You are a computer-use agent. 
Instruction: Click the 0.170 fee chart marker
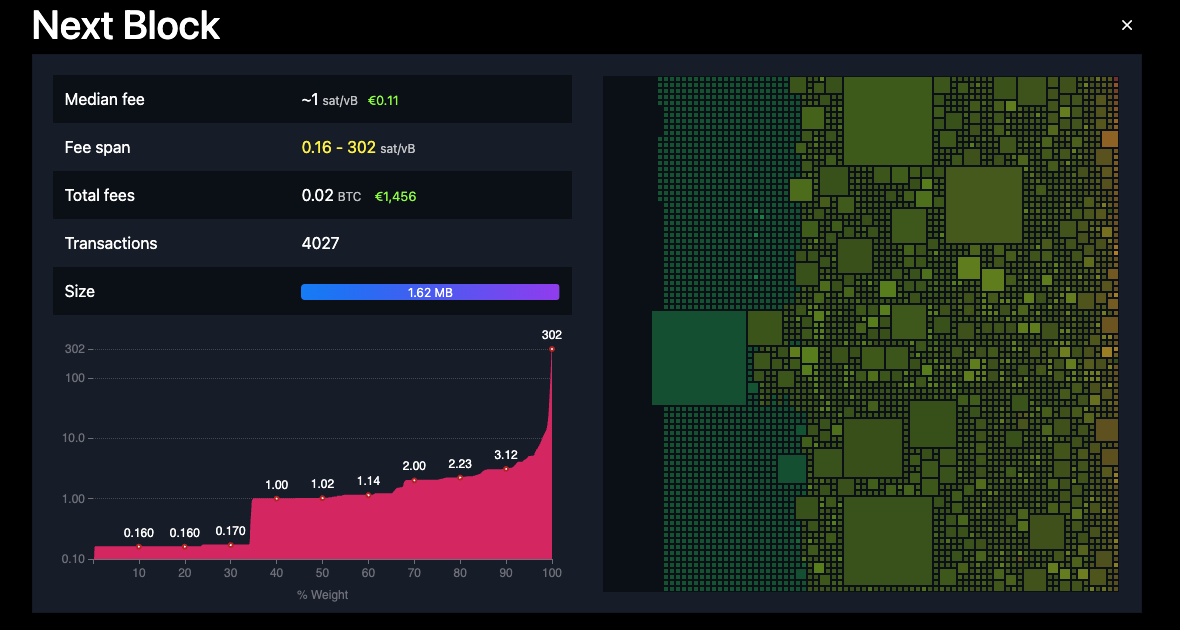coord(231,544)
